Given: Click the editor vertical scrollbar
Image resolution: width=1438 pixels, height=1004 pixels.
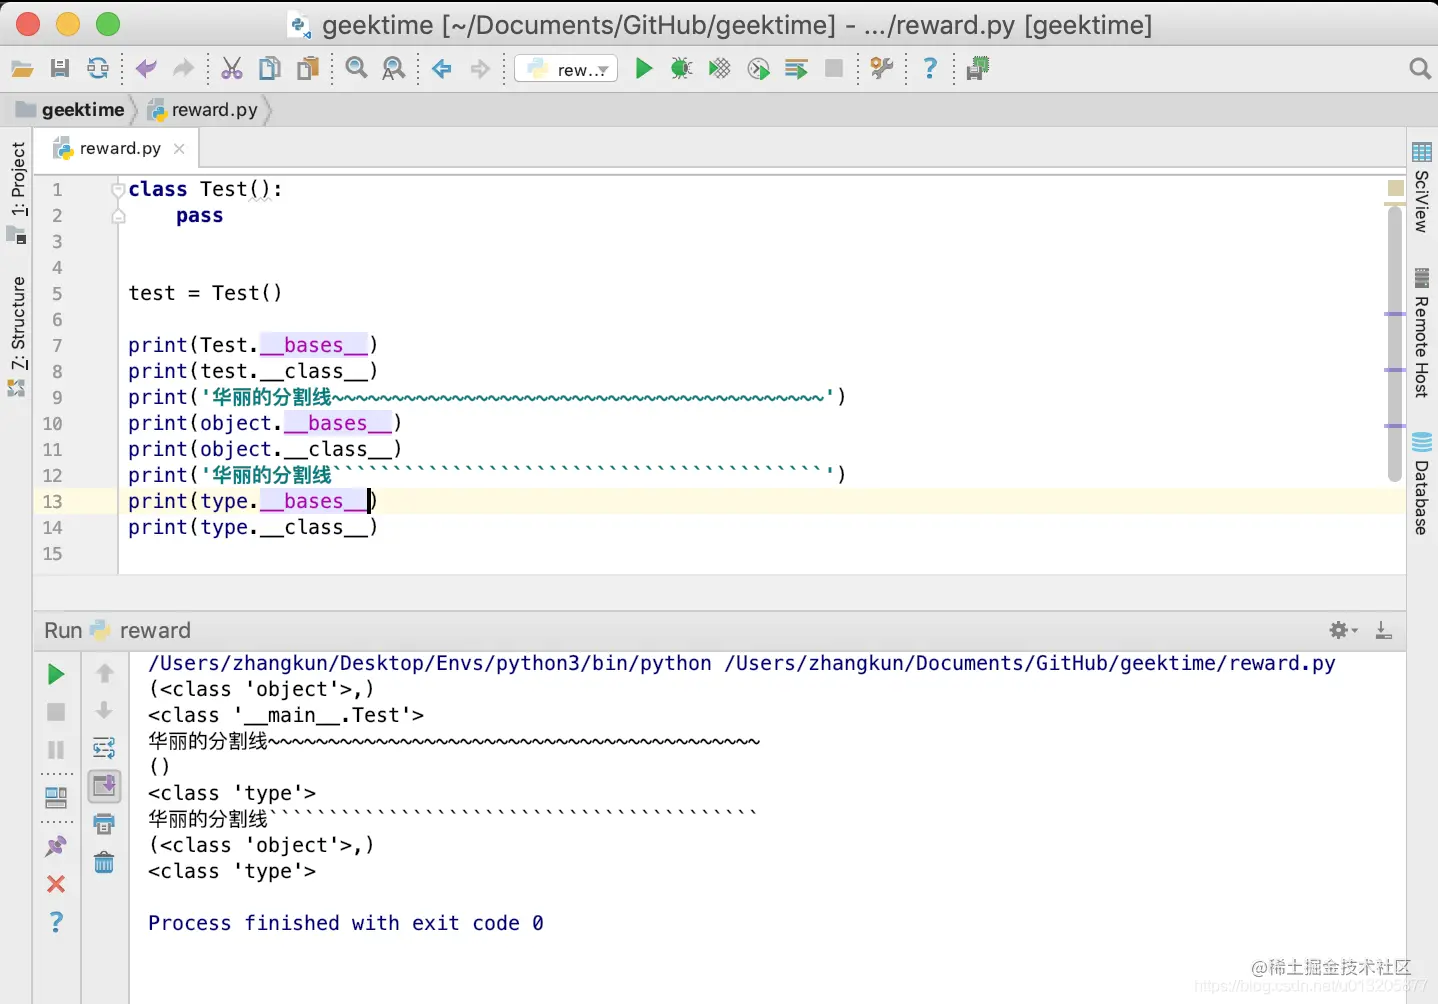Looking at the screenshot, I should [x=1395, y=343].
